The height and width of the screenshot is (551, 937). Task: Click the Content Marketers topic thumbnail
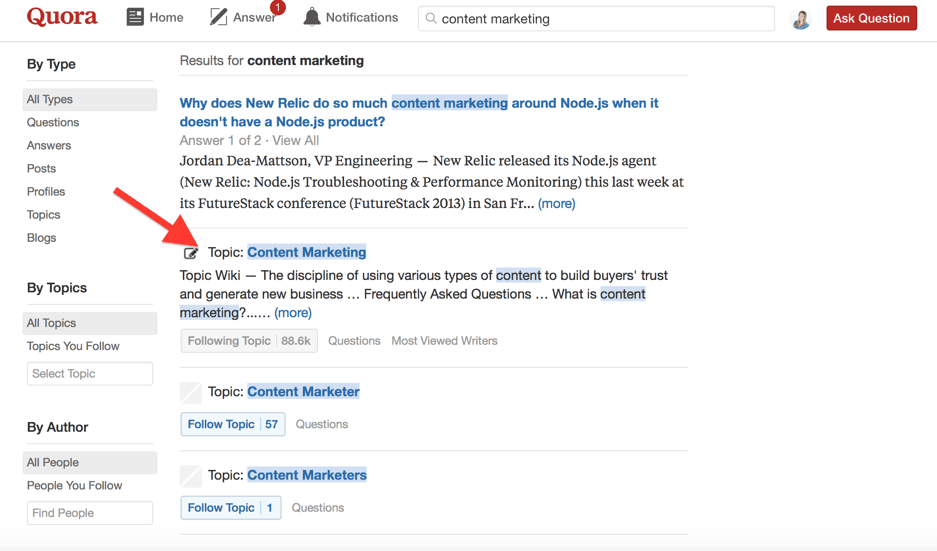(x=191, y=476)
